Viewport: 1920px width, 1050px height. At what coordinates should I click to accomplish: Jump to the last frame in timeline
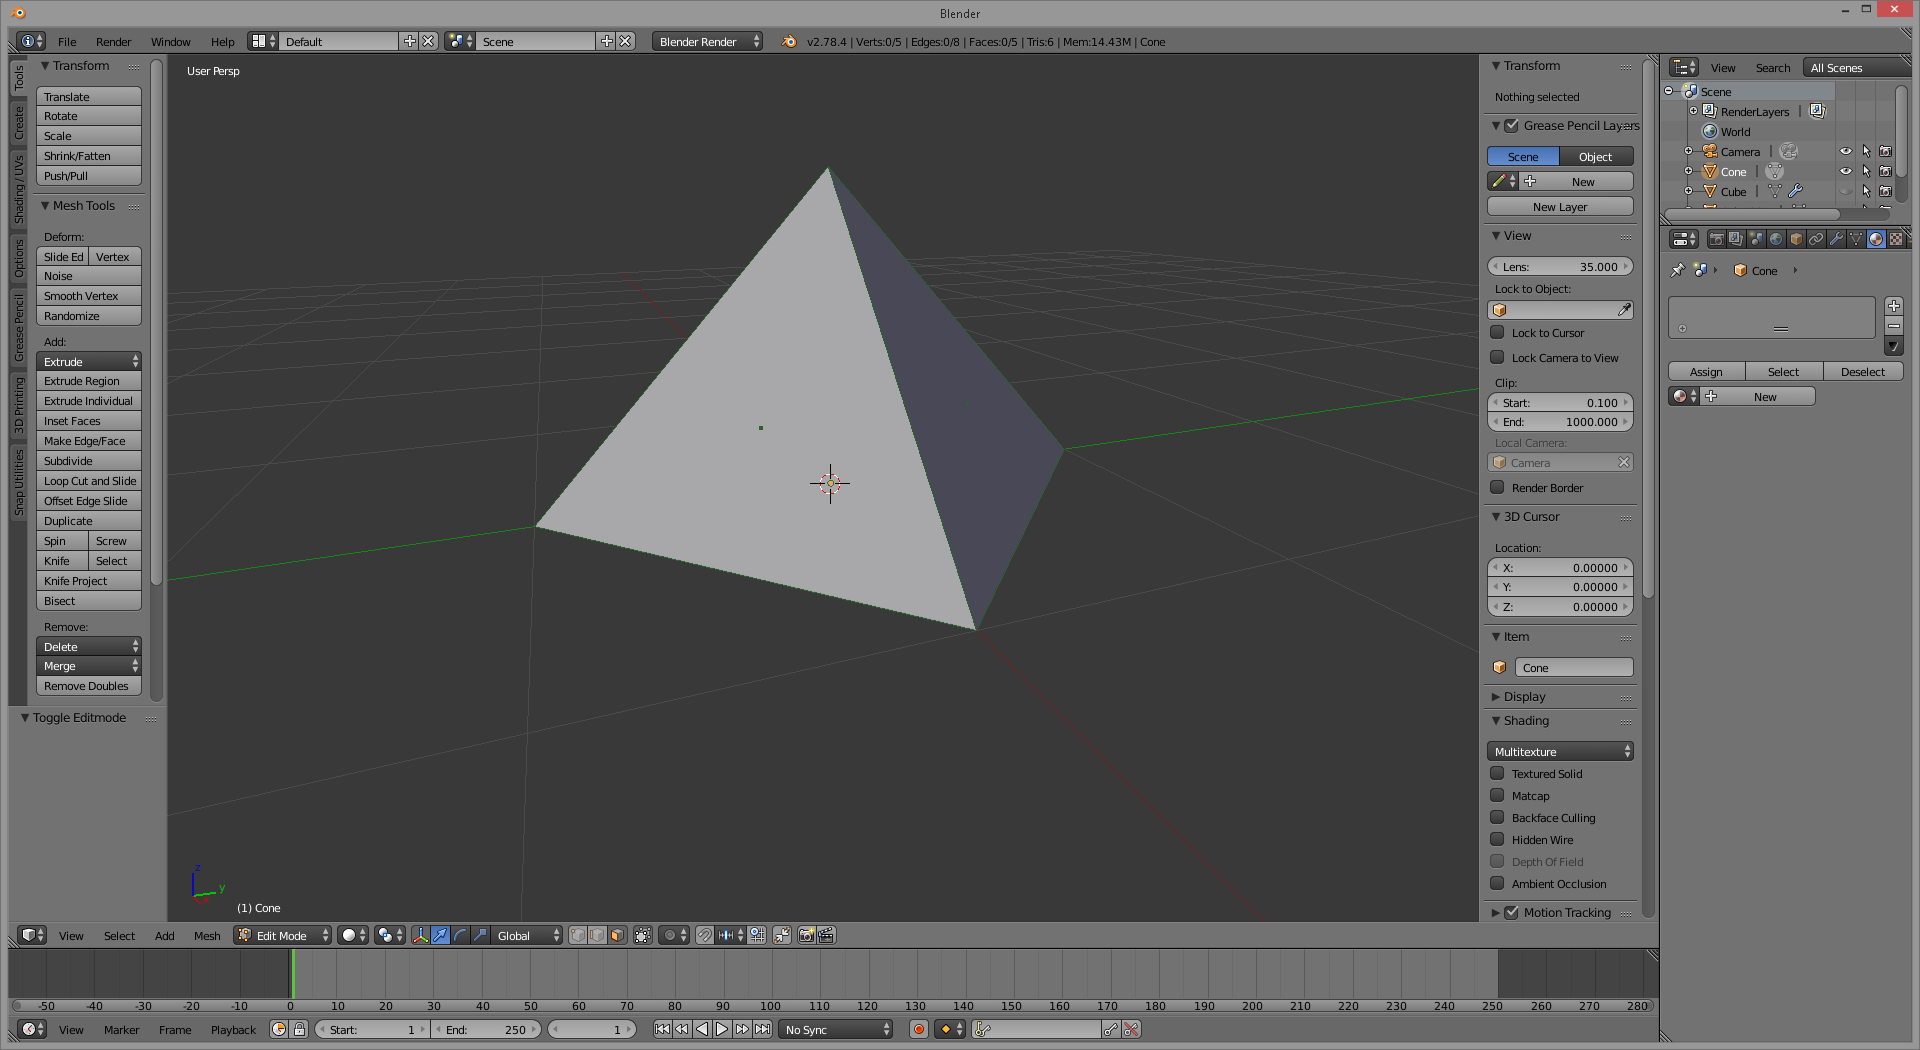762,1029
